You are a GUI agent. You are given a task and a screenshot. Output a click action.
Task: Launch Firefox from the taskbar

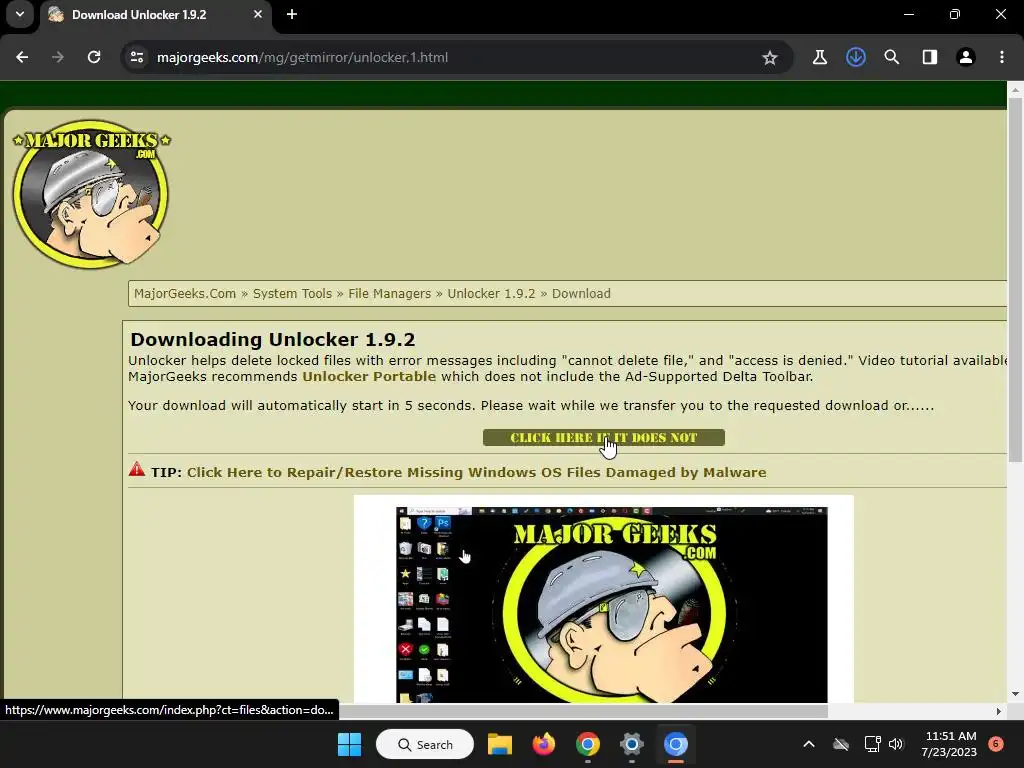[x=543, y=744]
